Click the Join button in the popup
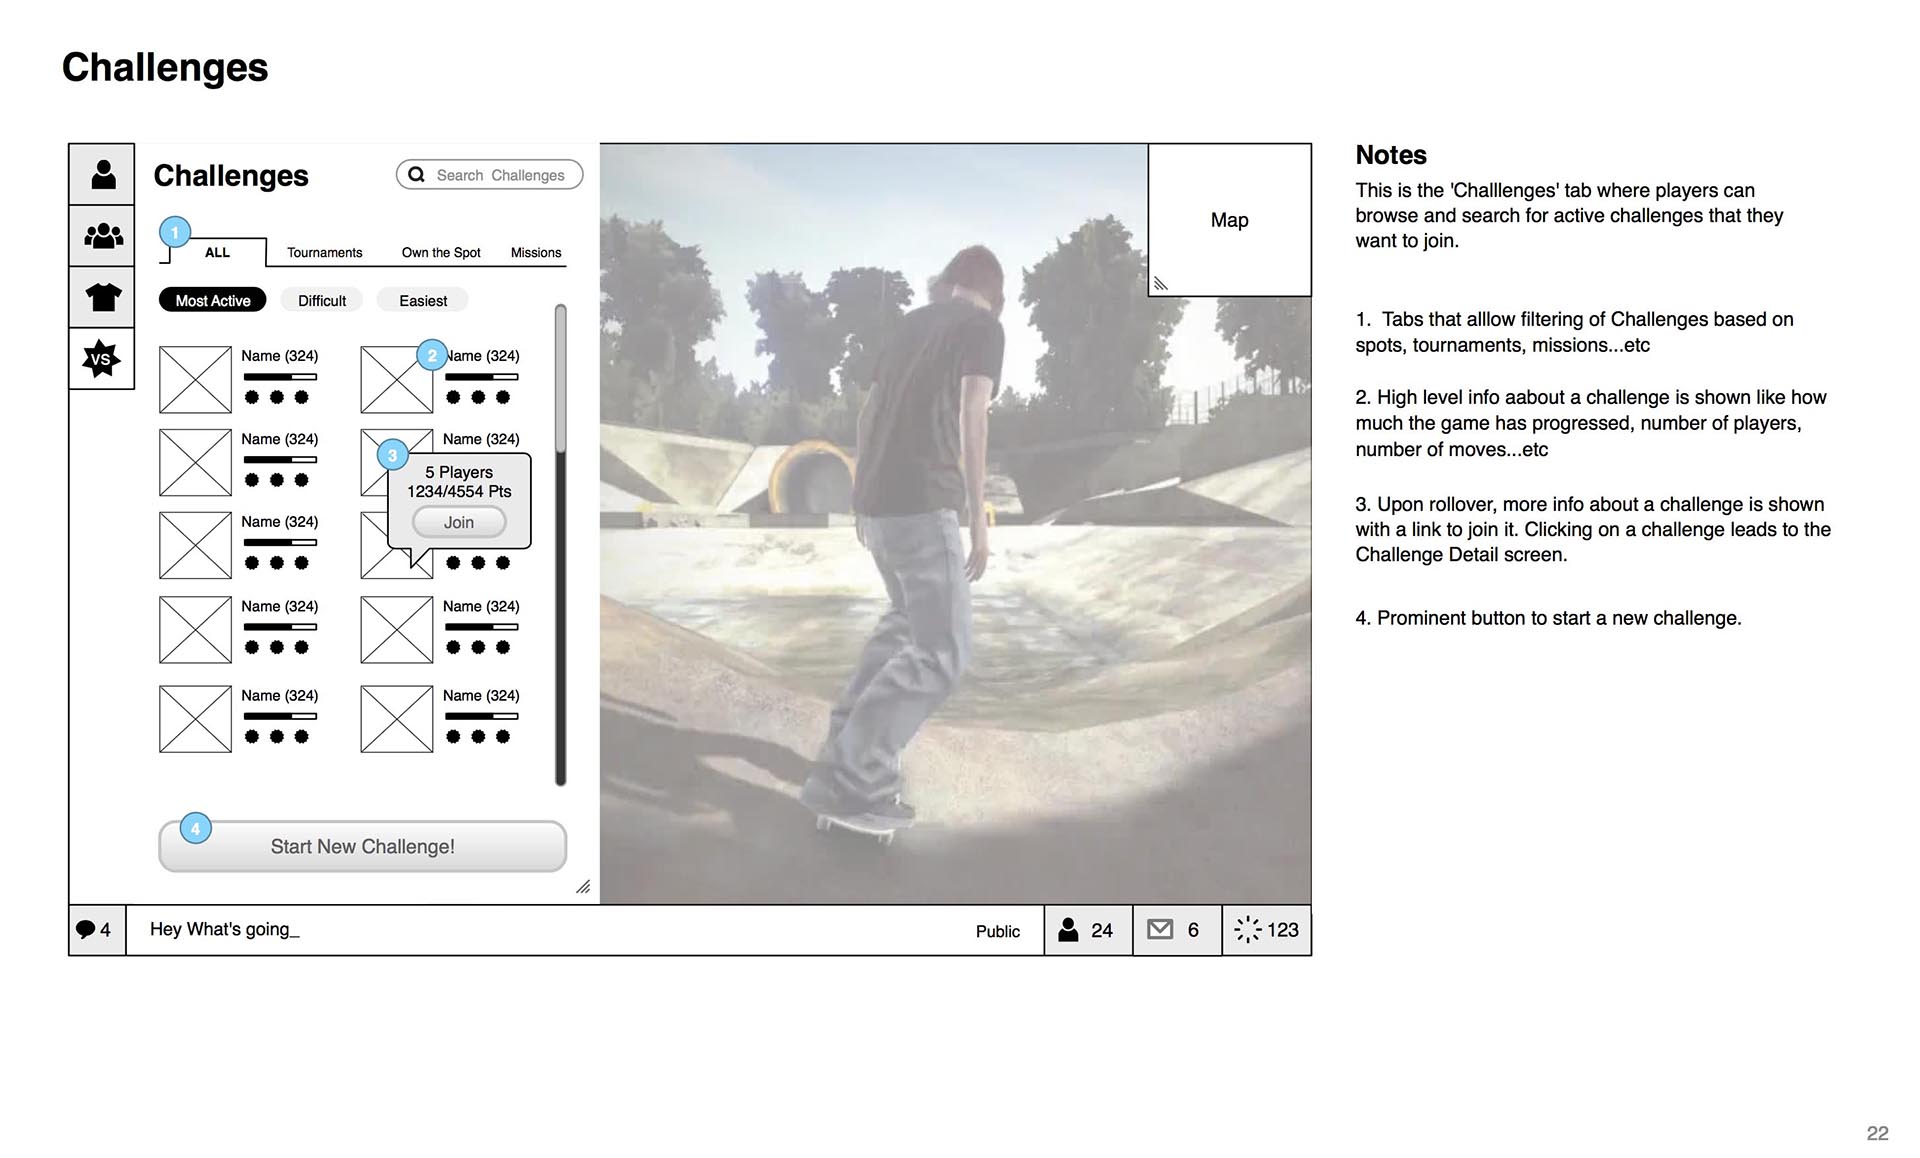Screen dimensions: 1920x1158 pos(459,522)
